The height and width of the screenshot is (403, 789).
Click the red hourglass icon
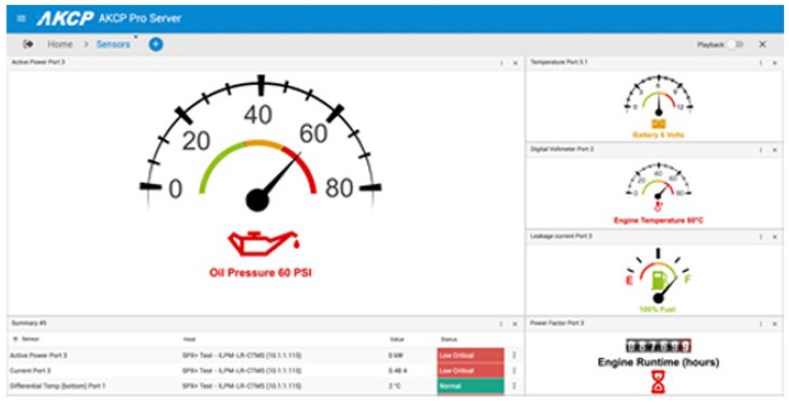[658, 382]
